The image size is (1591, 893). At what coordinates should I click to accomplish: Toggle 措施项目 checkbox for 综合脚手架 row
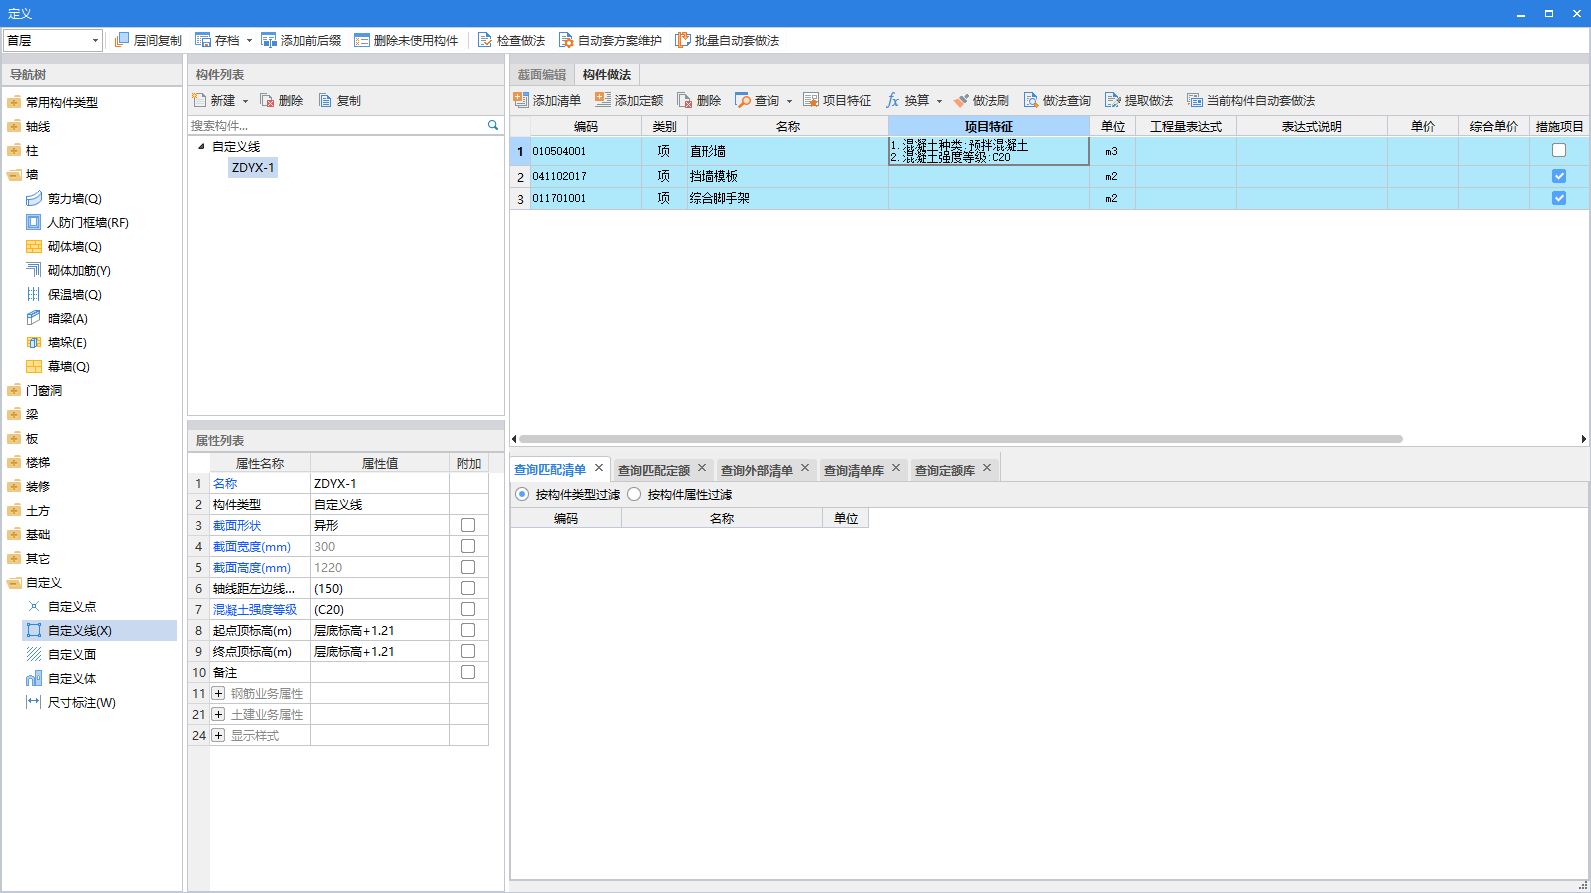[x=1559, y=198]
